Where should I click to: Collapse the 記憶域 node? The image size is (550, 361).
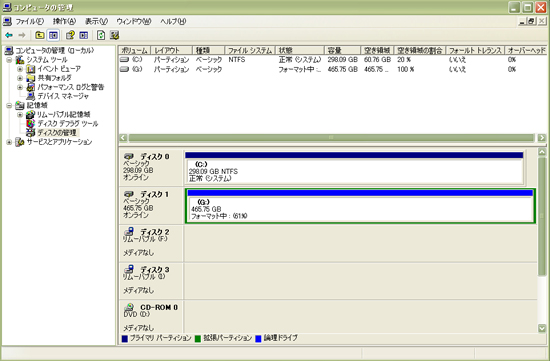pos(9,105)
